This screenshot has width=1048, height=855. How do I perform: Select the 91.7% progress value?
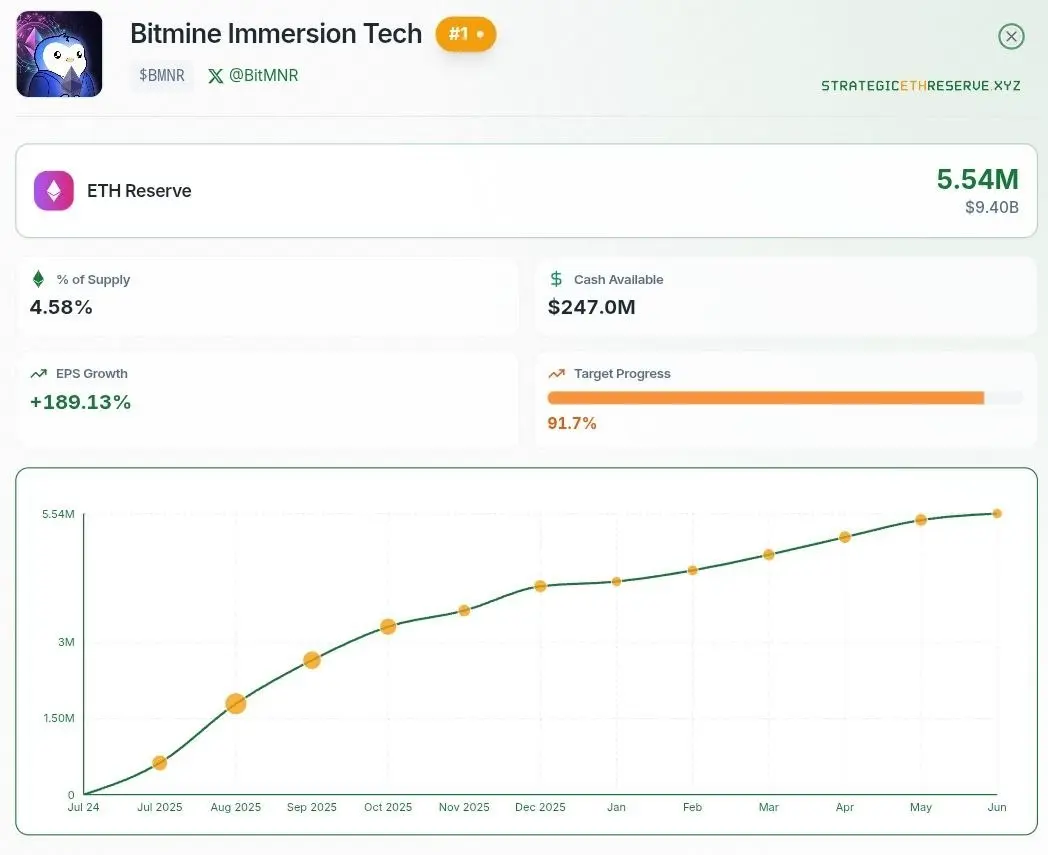pos(572,423)
